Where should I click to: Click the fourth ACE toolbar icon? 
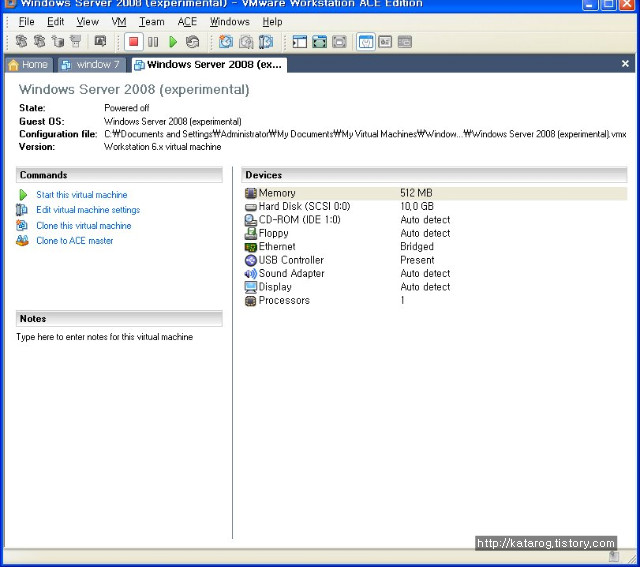click(76, 41)
